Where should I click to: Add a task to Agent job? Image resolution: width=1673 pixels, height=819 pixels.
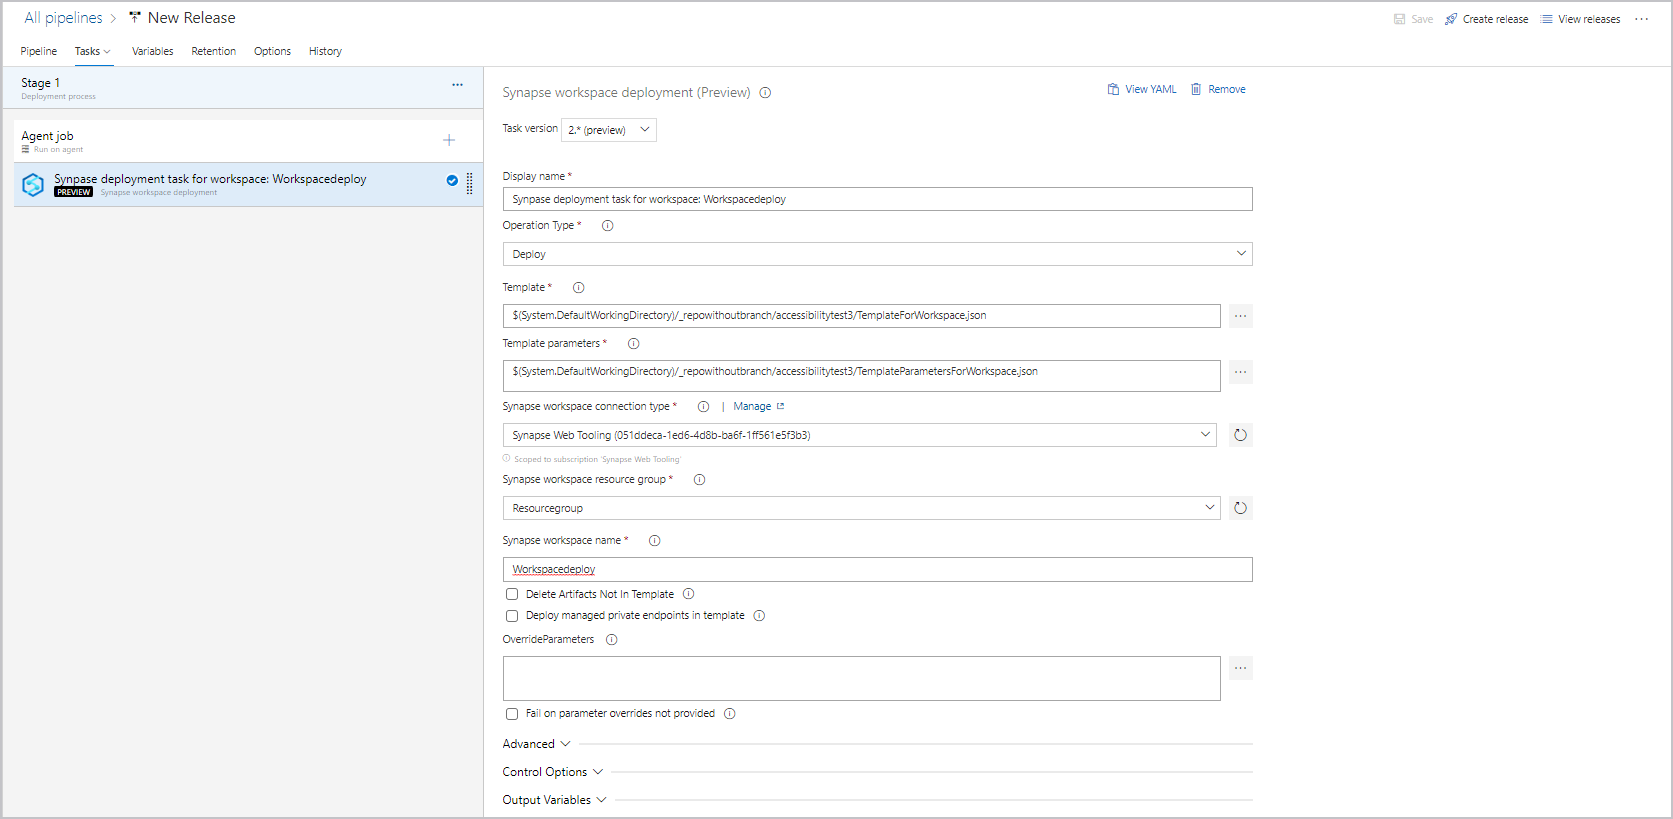point(449,140)
